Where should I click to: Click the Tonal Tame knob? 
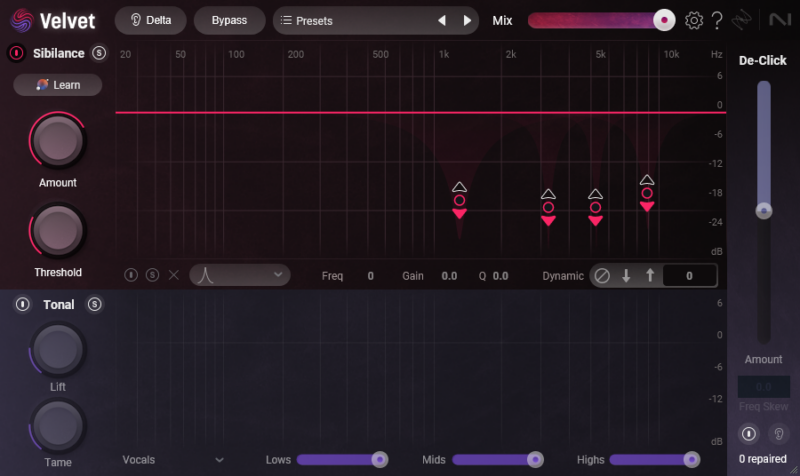pos(57,427)
